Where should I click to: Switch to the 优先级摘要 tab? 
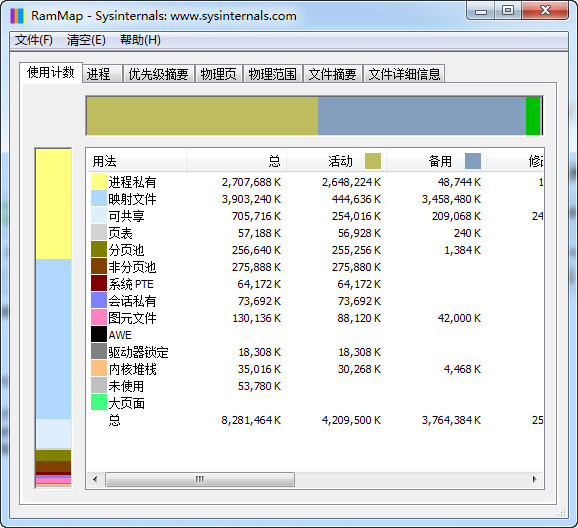coord(159,74)
